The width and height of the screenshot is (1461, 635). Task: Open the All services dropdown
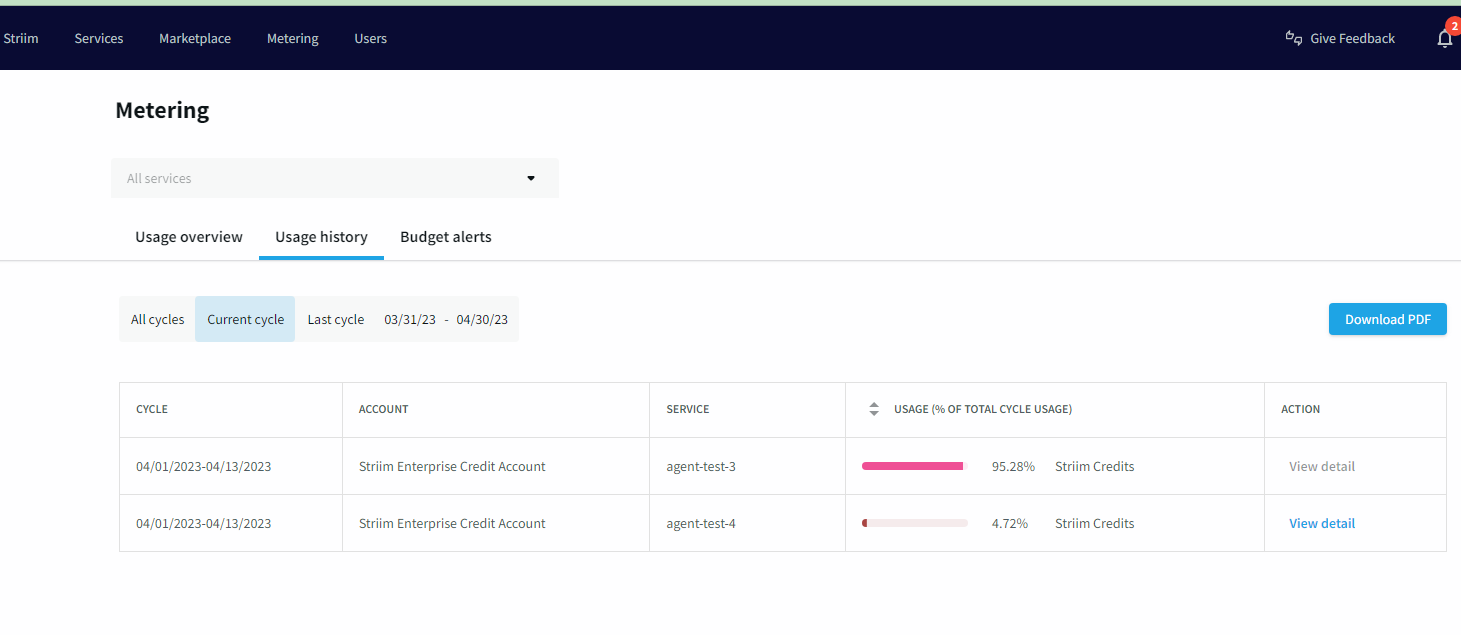[x=335, y=178]
